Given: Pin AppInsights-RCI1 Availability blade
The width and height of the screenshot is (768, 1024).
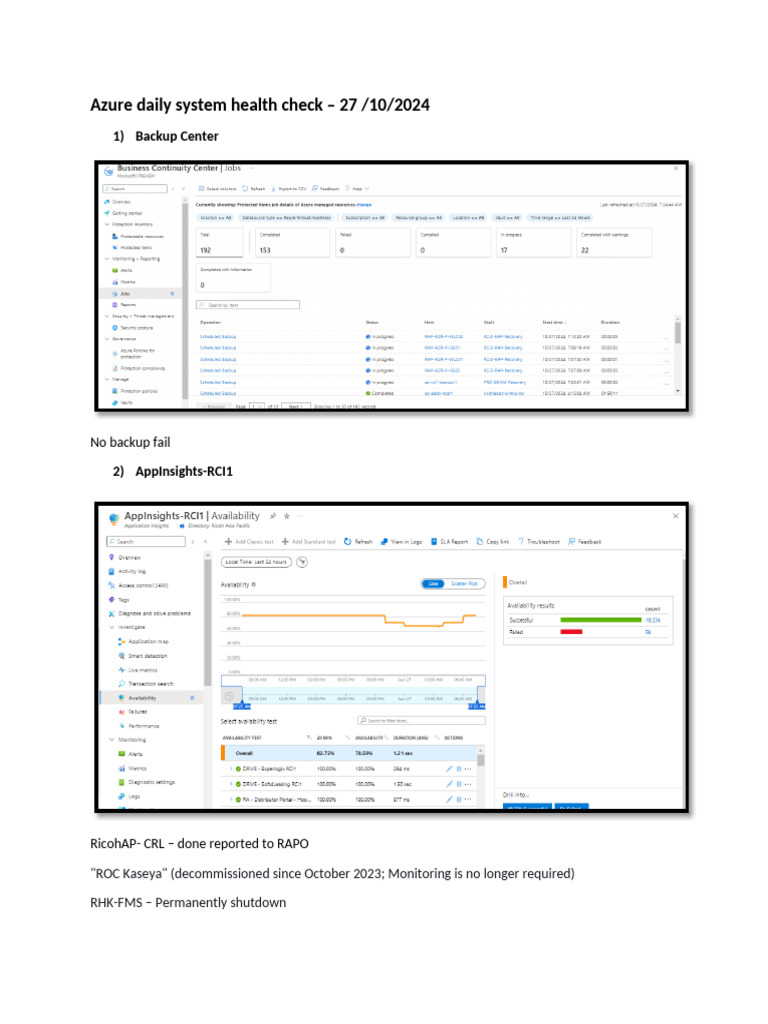Looking at the screenshot, I should point(273,516).
